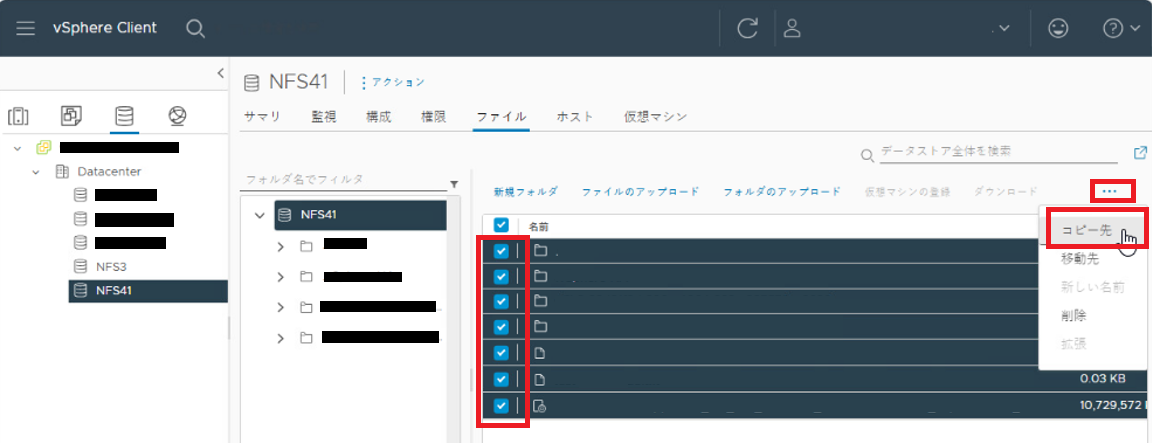
Task: Switch to VMs and Templates inventory icon
Action: [x=72, y=116]
